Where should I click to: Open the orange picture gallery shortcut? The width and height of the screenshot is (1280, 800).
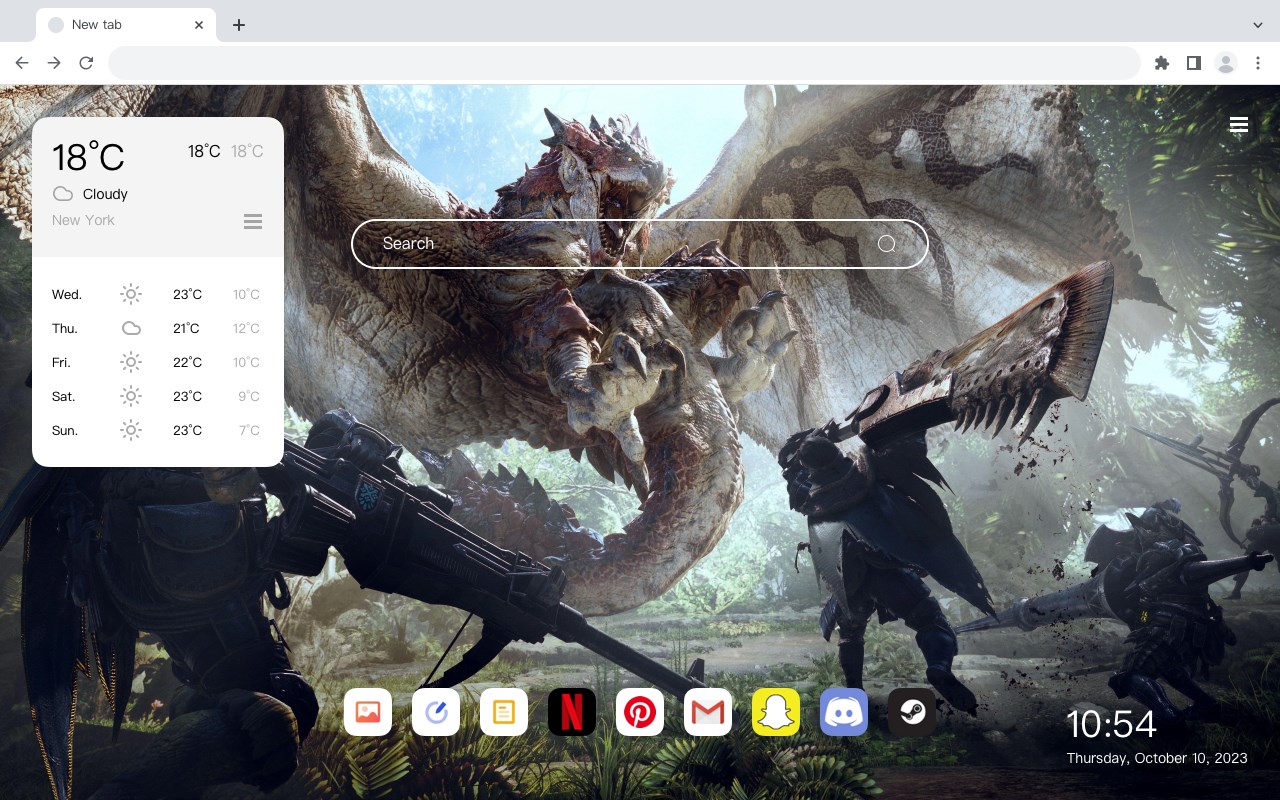click(368, 712)
